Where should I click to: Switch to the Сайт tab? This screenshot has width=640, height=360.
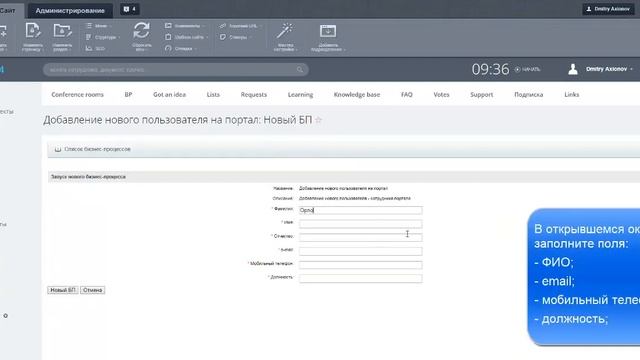pyautogui.click(x=9, y=11)
